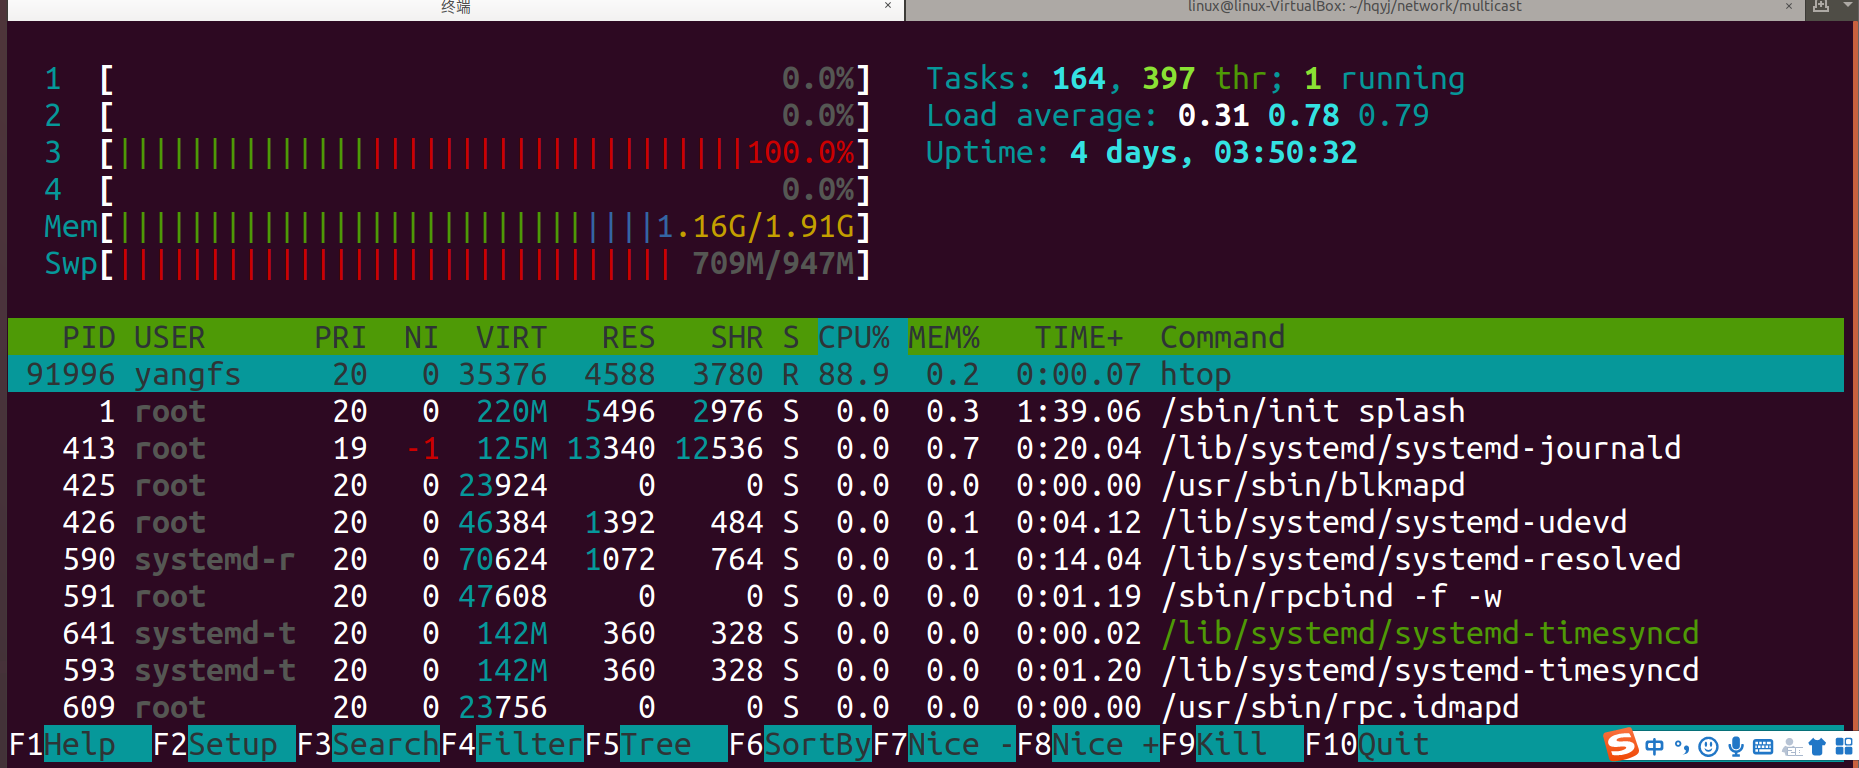Open the Sogou skin shirt icon

pyautogui.click(x=1817, y=746)
